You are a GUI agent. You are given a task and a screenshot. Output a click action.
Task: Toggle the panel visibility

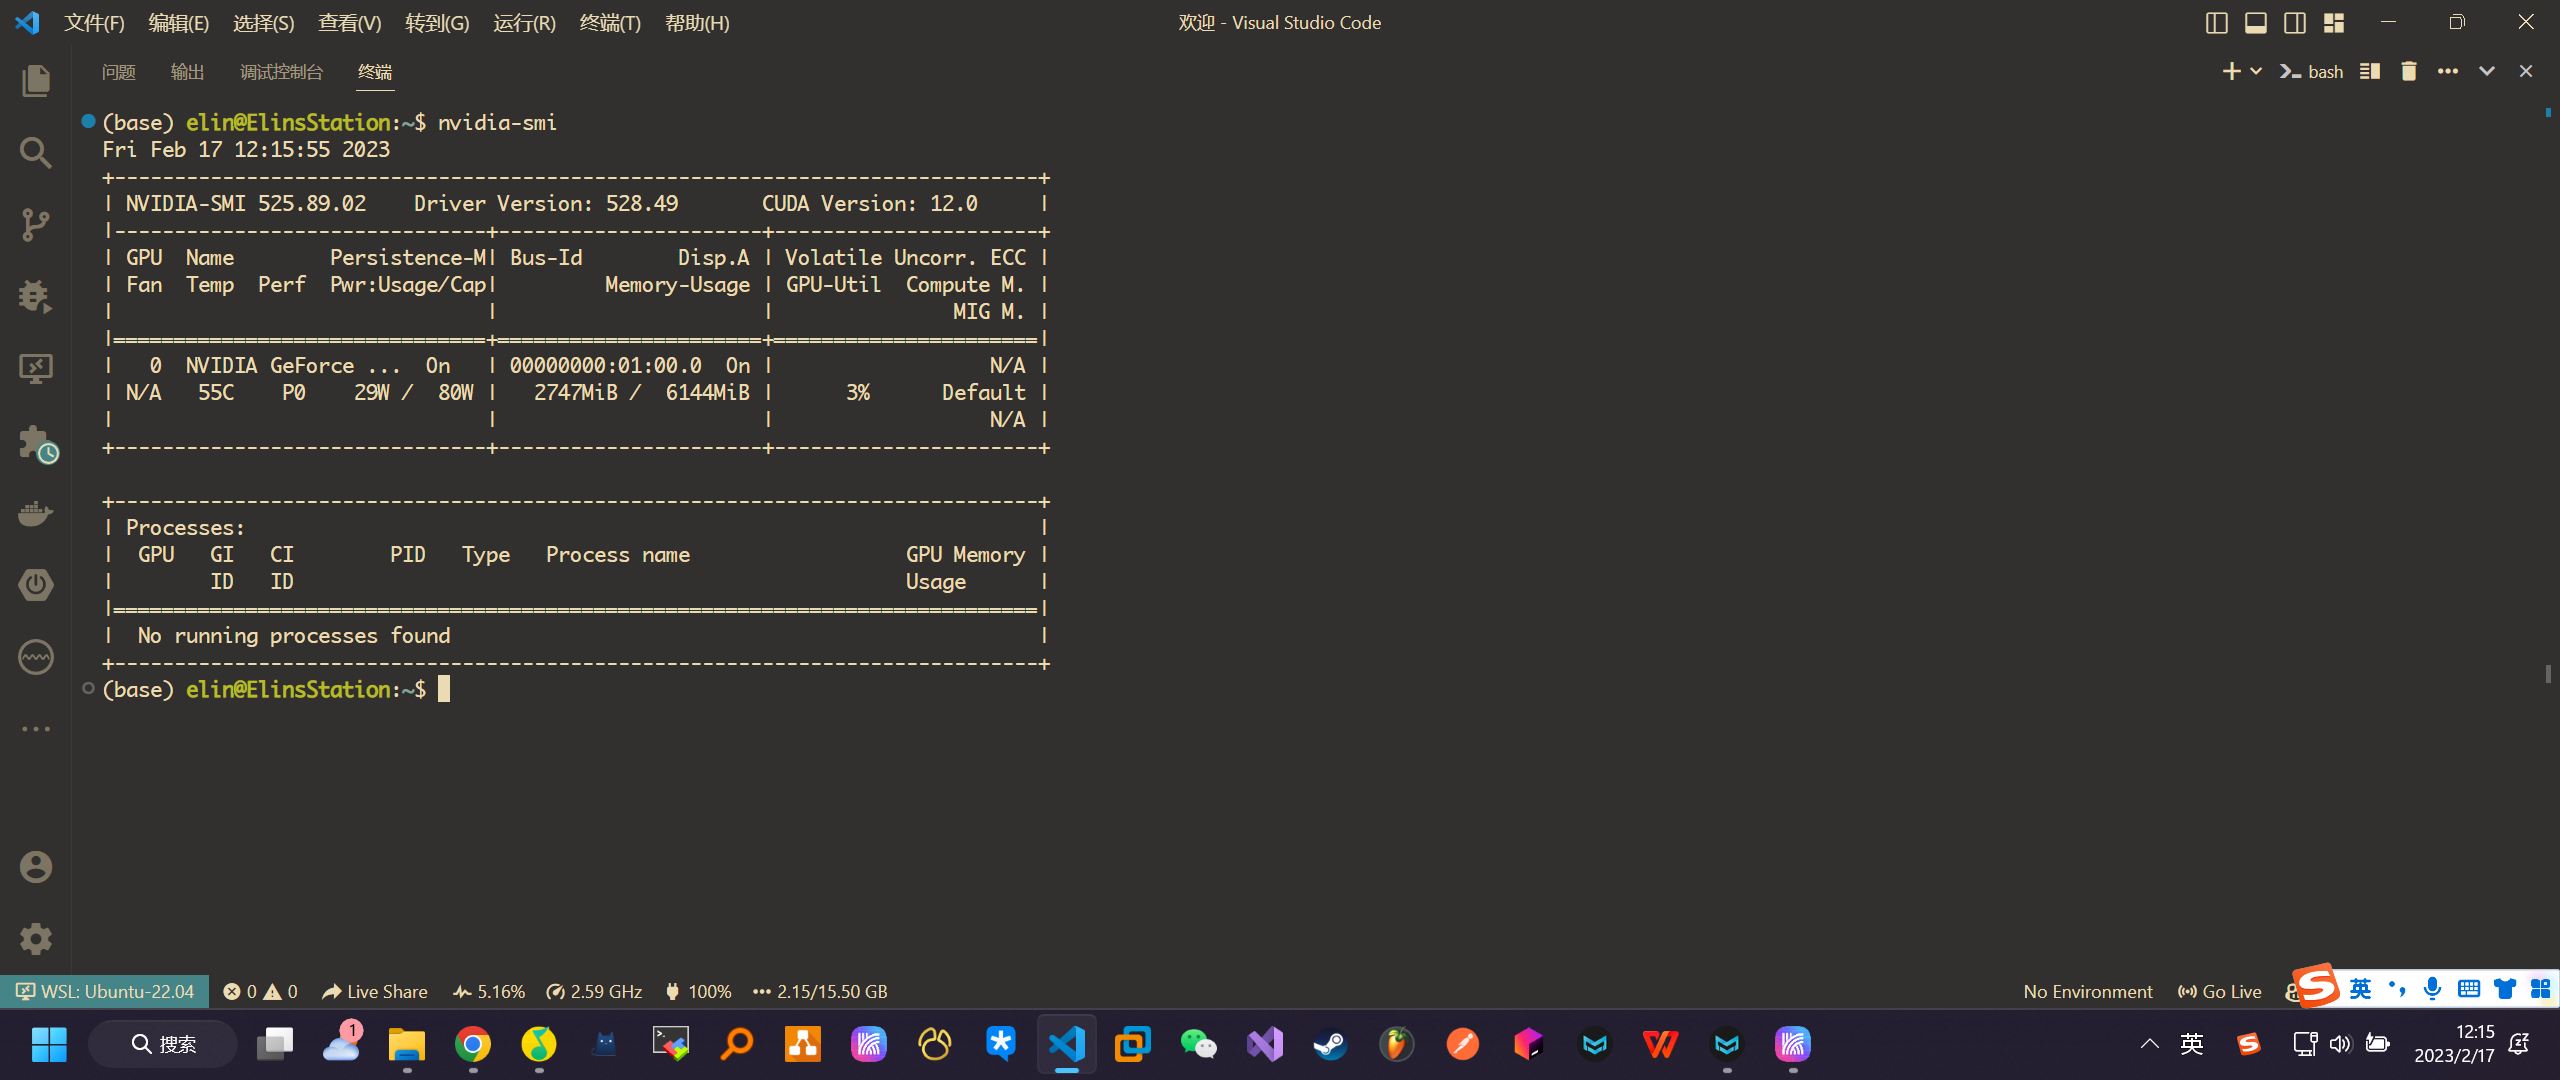(2255, 22)
